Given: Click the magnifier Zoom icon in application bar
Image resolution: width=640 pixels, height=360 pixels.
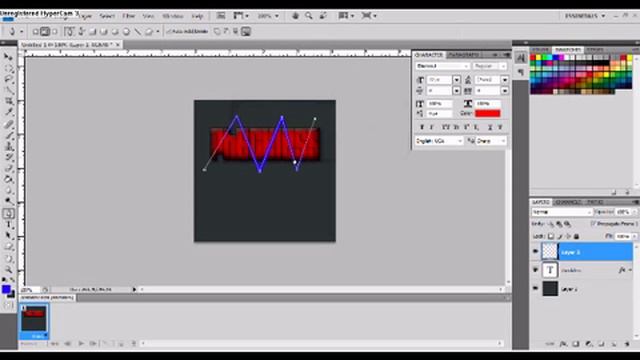Looking at the screenshot, I should (x=309, y=16).
